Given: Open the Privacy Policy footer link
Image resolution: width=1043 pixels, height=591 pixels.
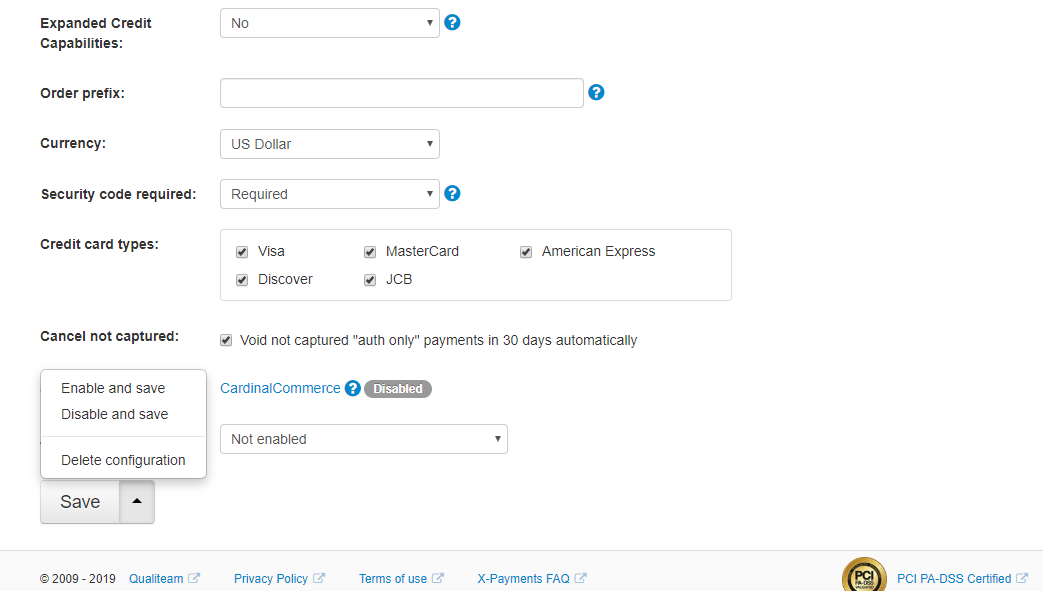Looking at the screenshot, I should [x=271, y=578].
